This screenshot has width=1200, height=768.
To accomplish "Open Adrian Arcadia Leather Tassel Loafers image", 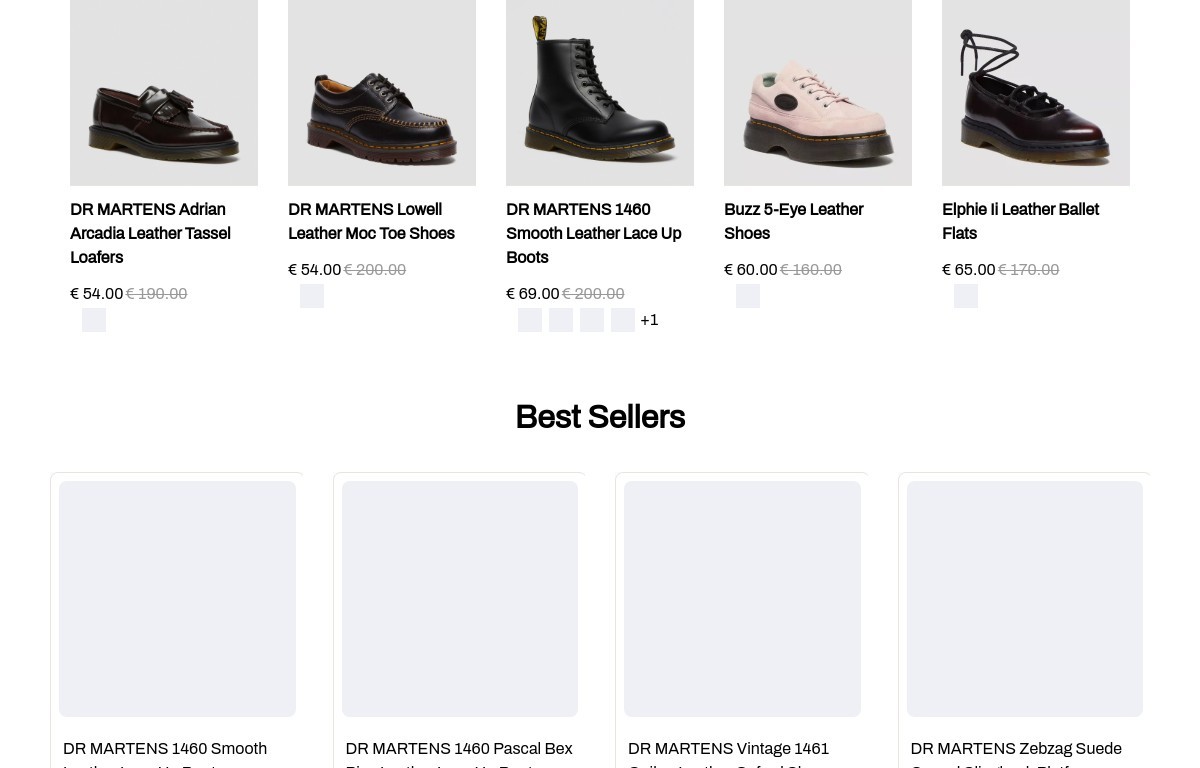I will [164, 92].
